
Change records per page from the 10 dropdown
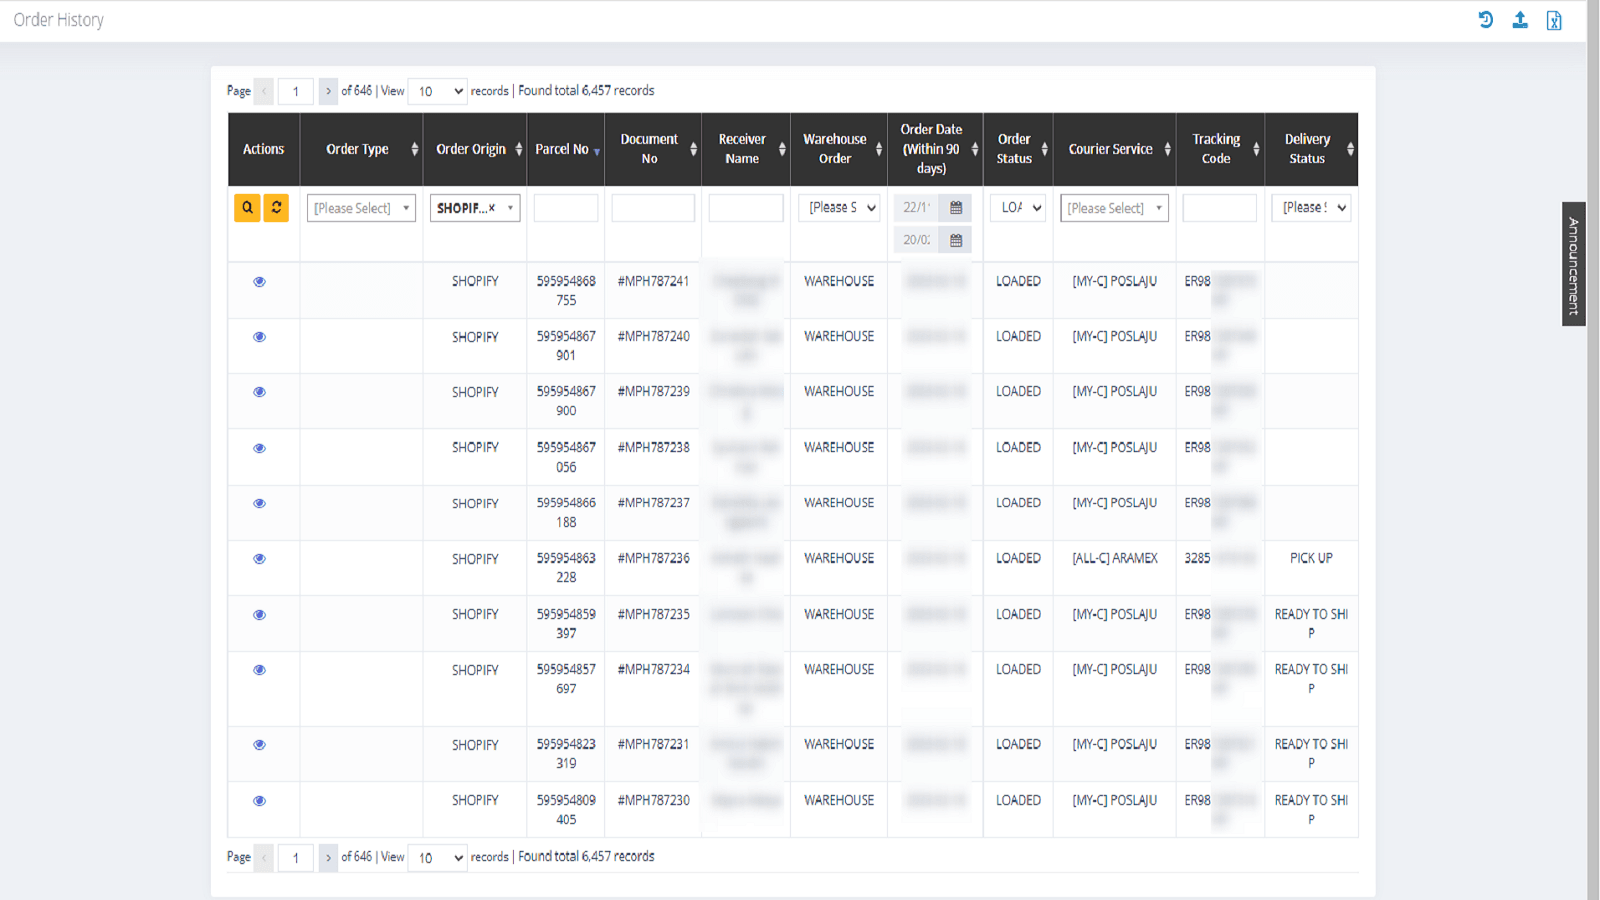pos(437,91)
